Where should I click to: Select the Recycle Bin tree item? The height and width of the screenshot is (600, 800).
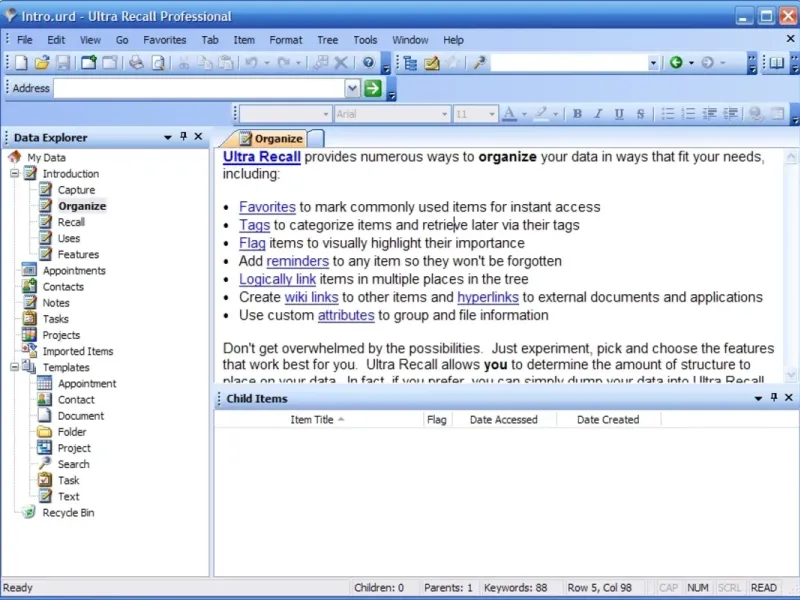[x=68, y=512]
